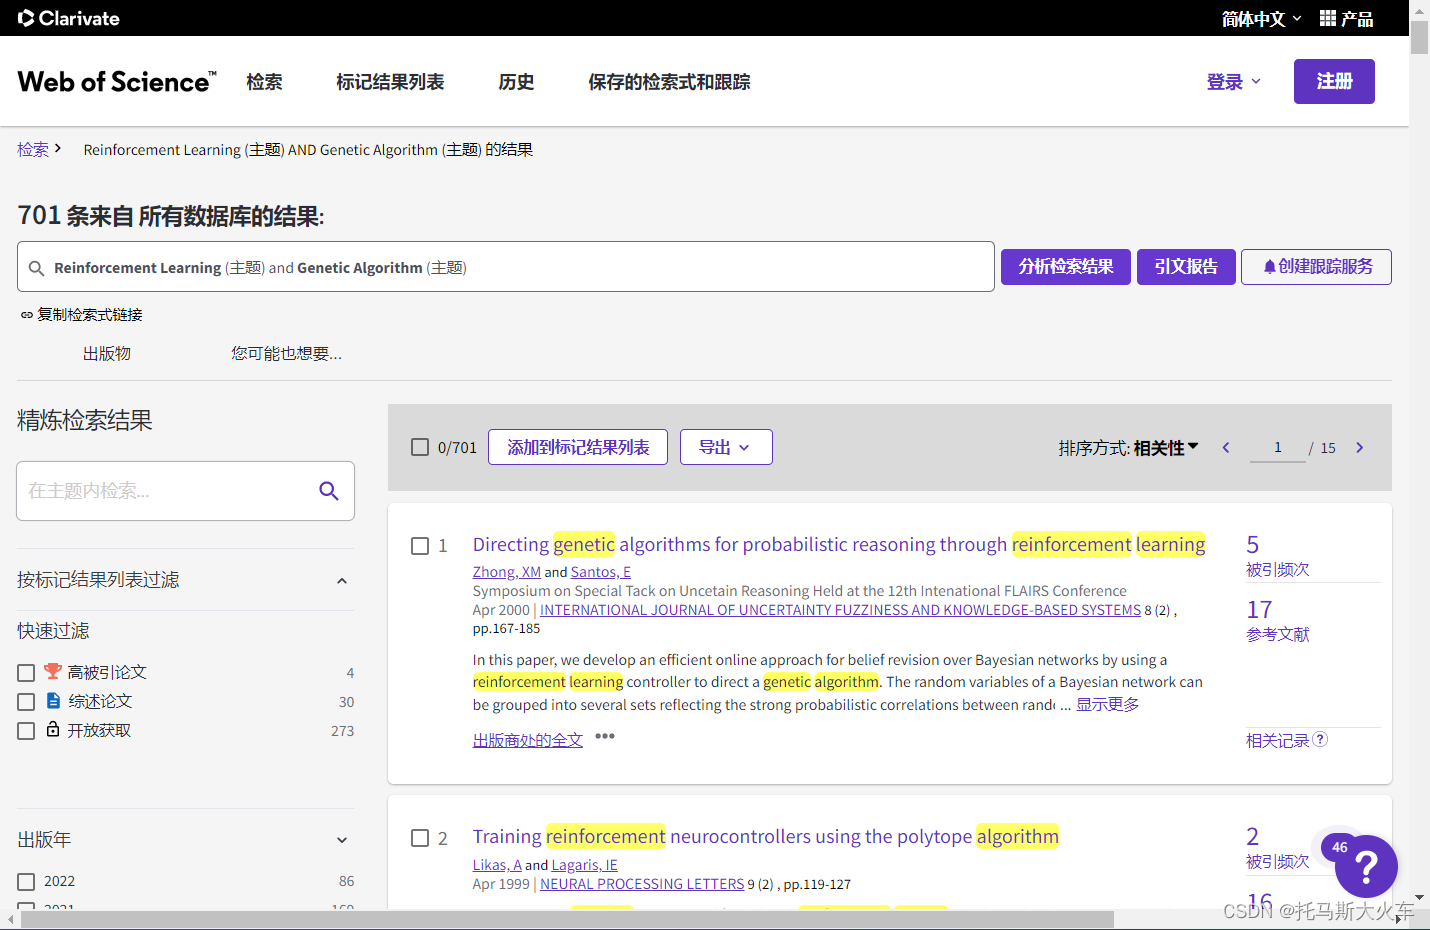
Task: Open the 导出 export dropdown
Action: point(726,447)
